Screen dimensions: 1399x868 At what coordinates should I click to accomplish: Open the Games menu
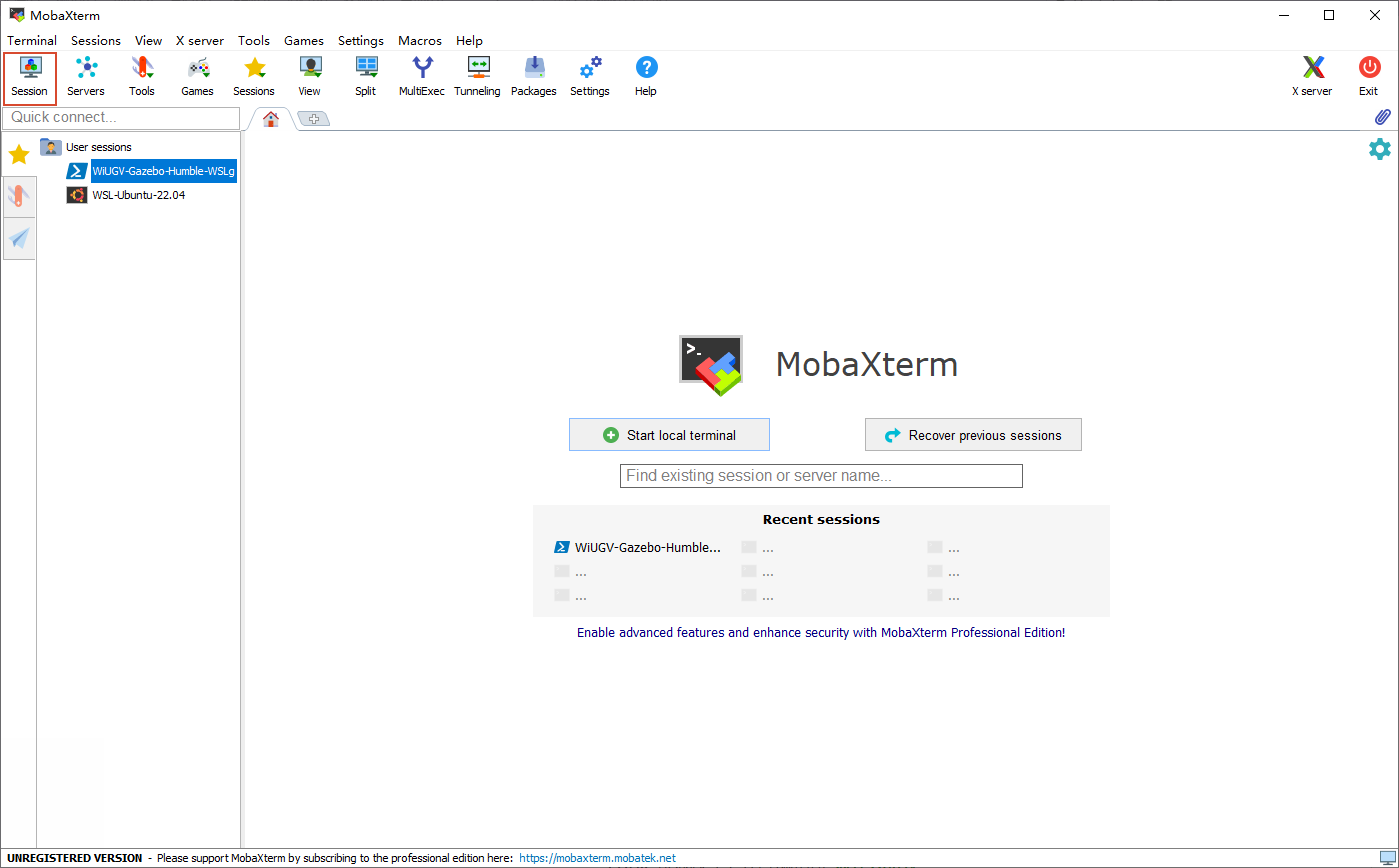[304, 41]
